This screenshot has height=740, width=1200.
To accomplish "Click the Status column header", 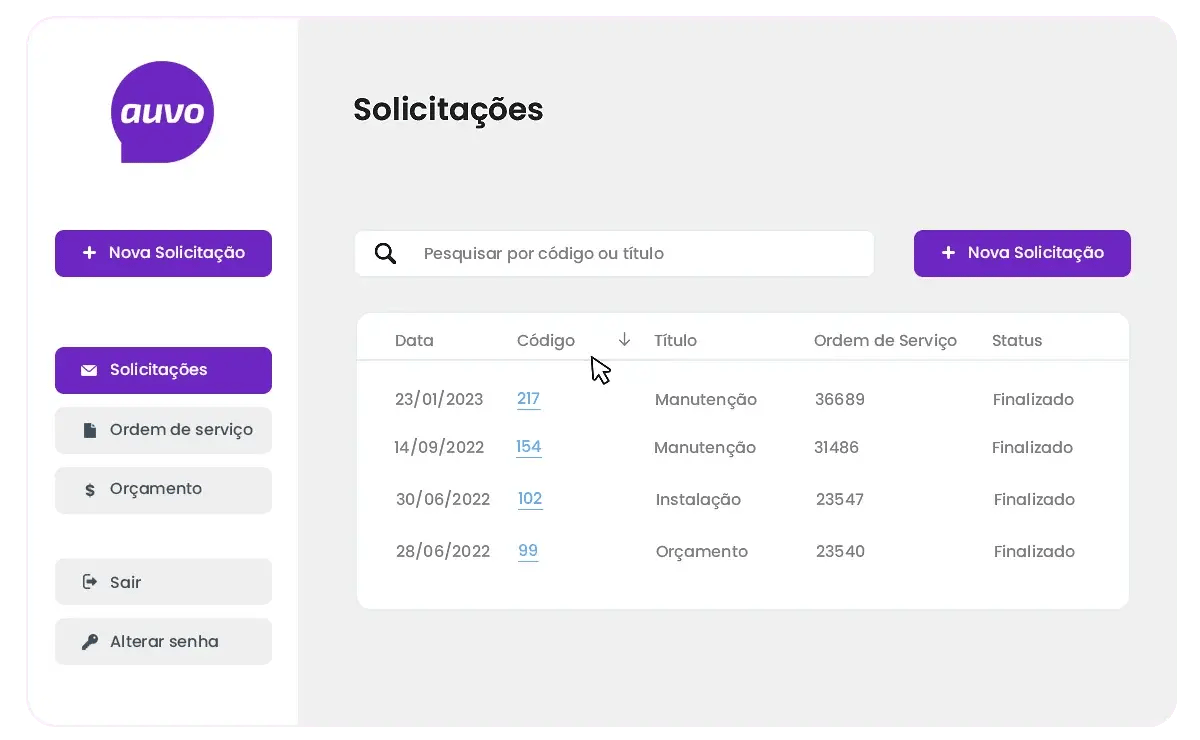I will click(1017, 340).
